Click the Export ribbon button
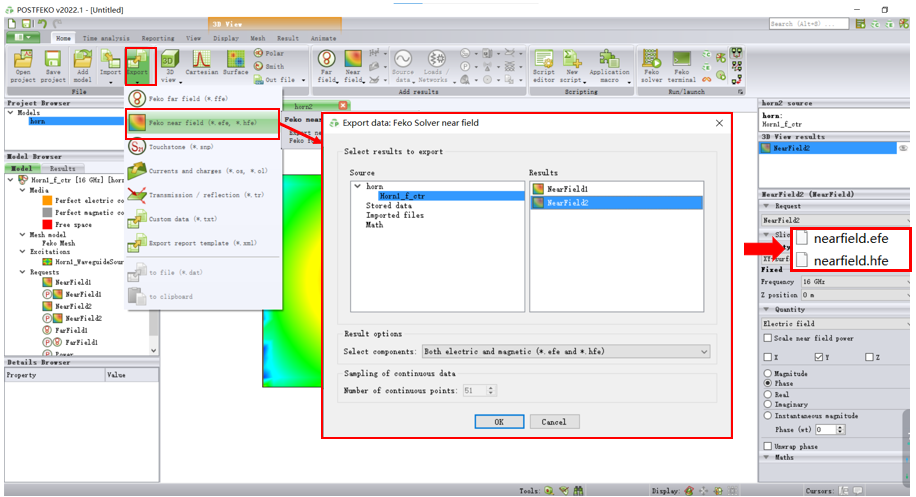The height and width of the screenshot is (497, 916). point(138,66)
